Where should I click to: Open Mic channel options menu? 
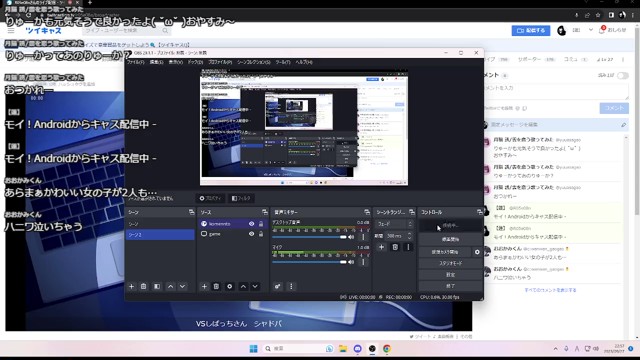363,262
